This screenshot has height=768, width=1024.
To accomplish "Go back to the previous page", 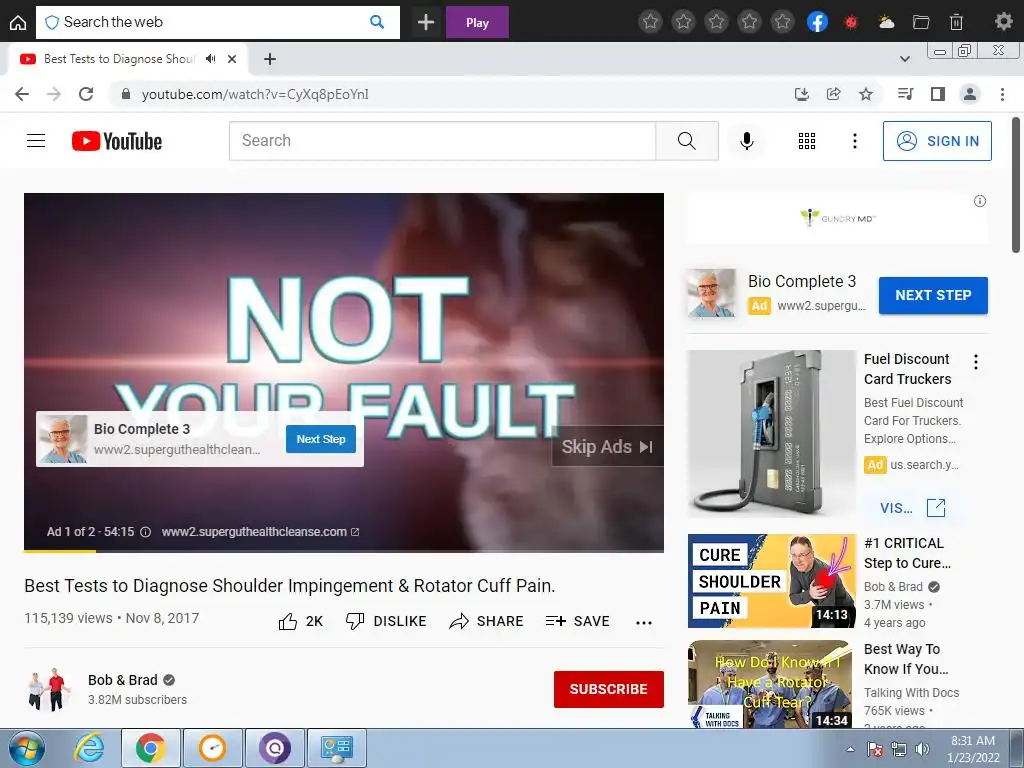I will point(22,94).
